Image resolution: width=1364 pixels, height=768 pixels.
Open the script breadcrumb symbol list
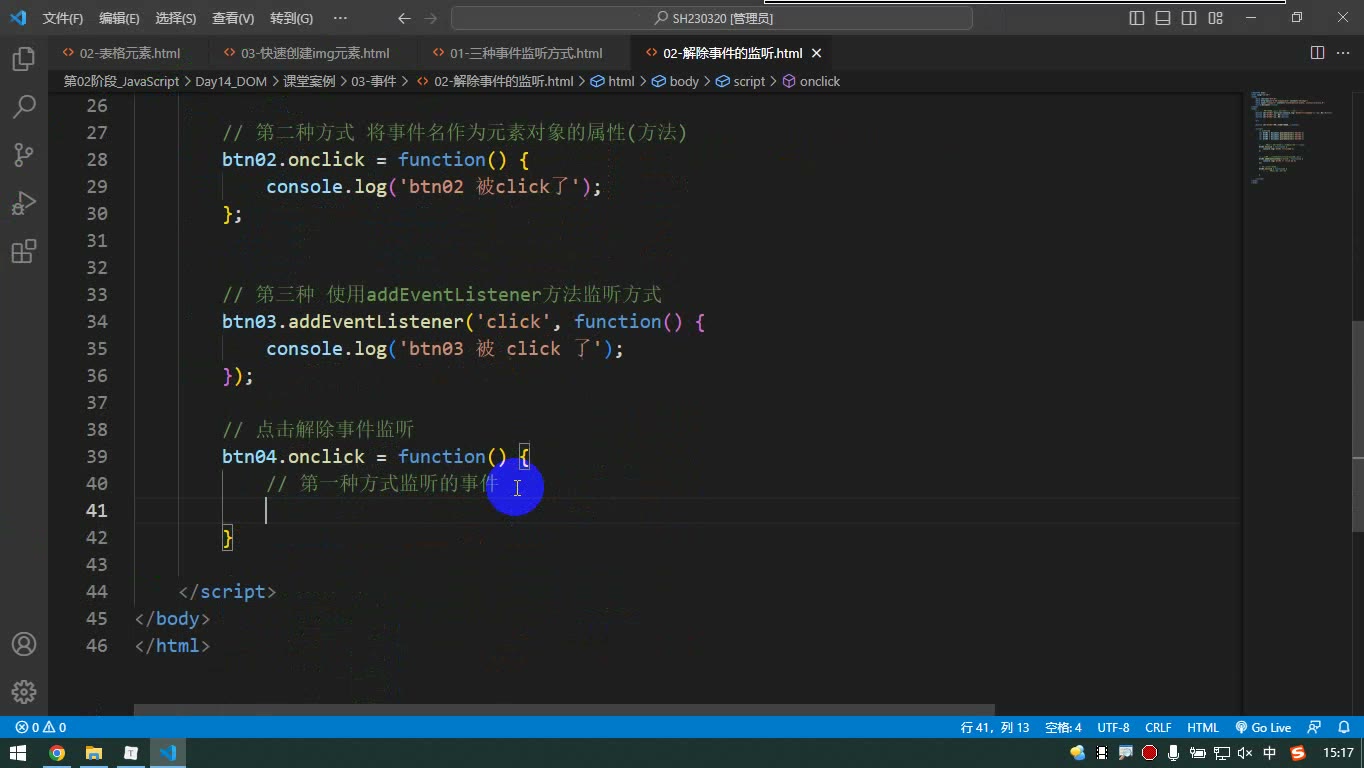pyautogui.click(x=740, y=82)
